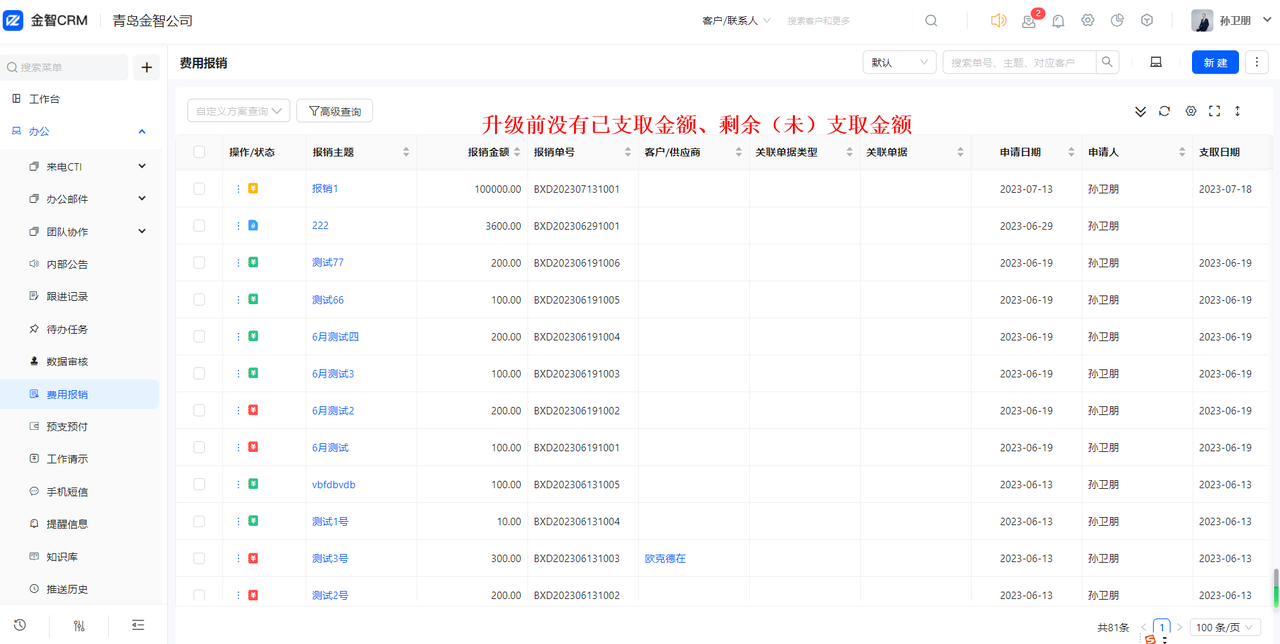Viewport: 1280px width, 644px height.
Task: Open the 默认 view dropdown
Action: (899, 62)
